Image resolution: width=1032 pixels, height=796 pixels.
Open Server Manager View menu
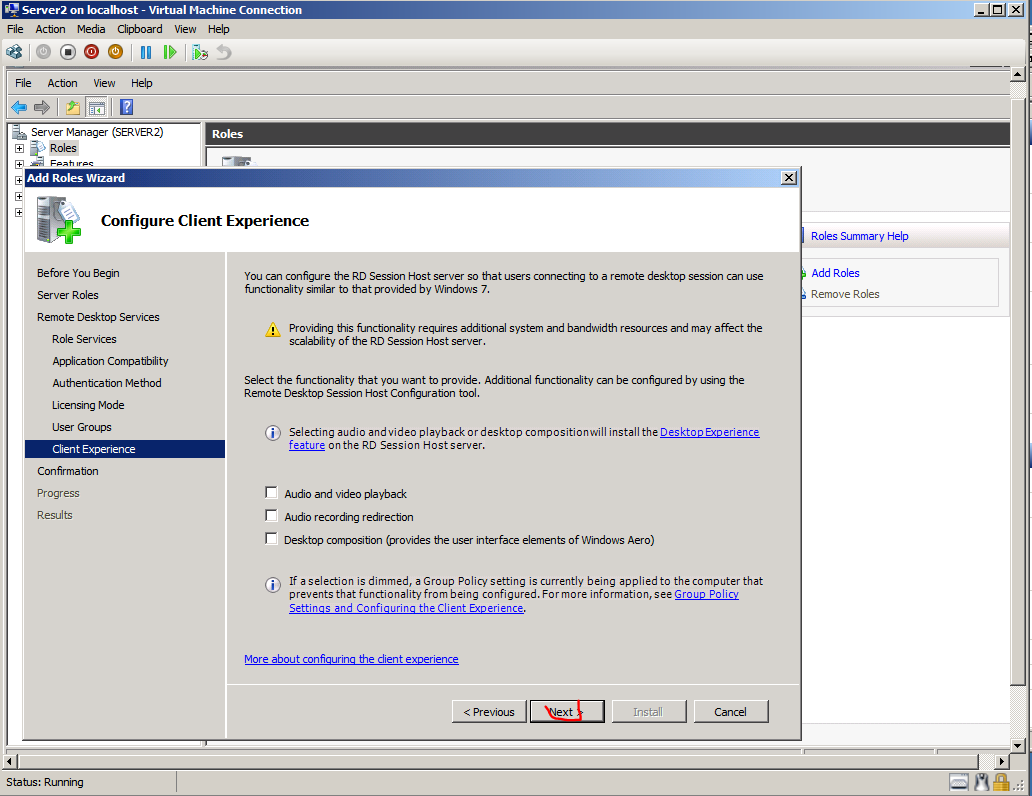[104, 83]
